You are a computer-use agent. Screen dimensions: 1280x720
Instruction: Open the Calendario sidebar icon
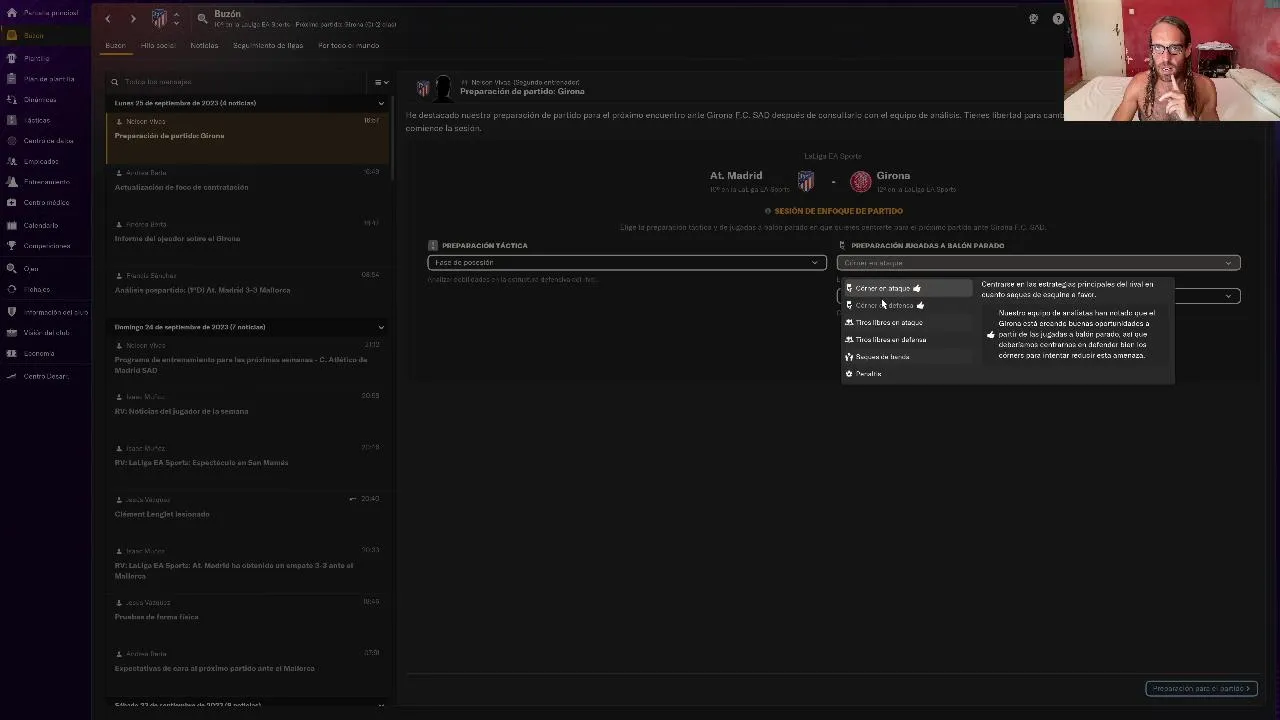point(11,225)
